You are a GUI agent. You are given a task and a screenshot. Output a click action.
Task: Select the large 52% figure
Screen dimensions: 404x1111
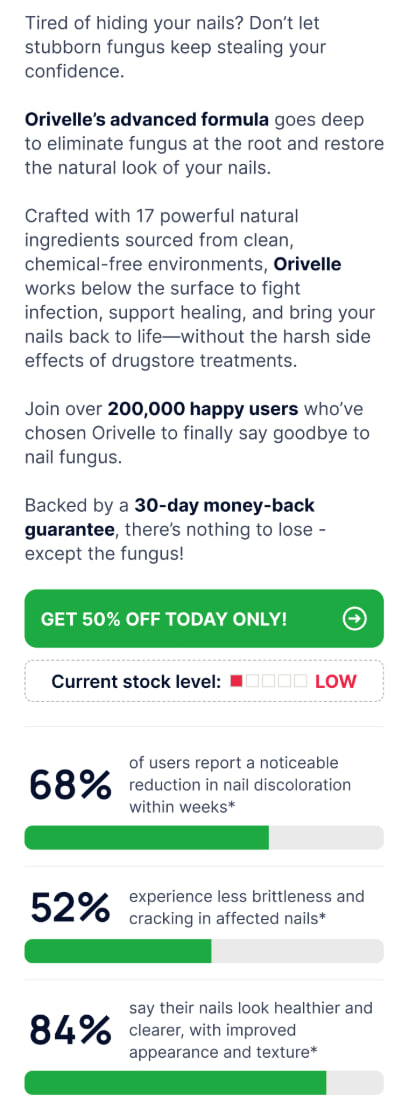click(71, 908)
